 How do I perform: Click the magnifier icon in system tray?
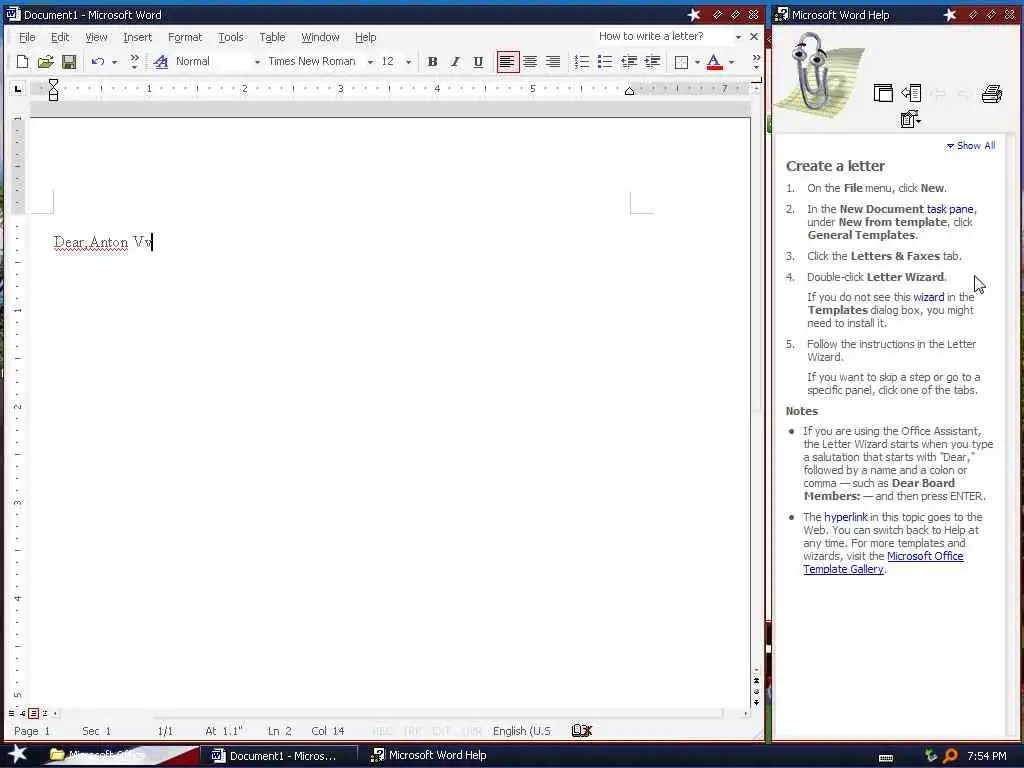(950, 756)
